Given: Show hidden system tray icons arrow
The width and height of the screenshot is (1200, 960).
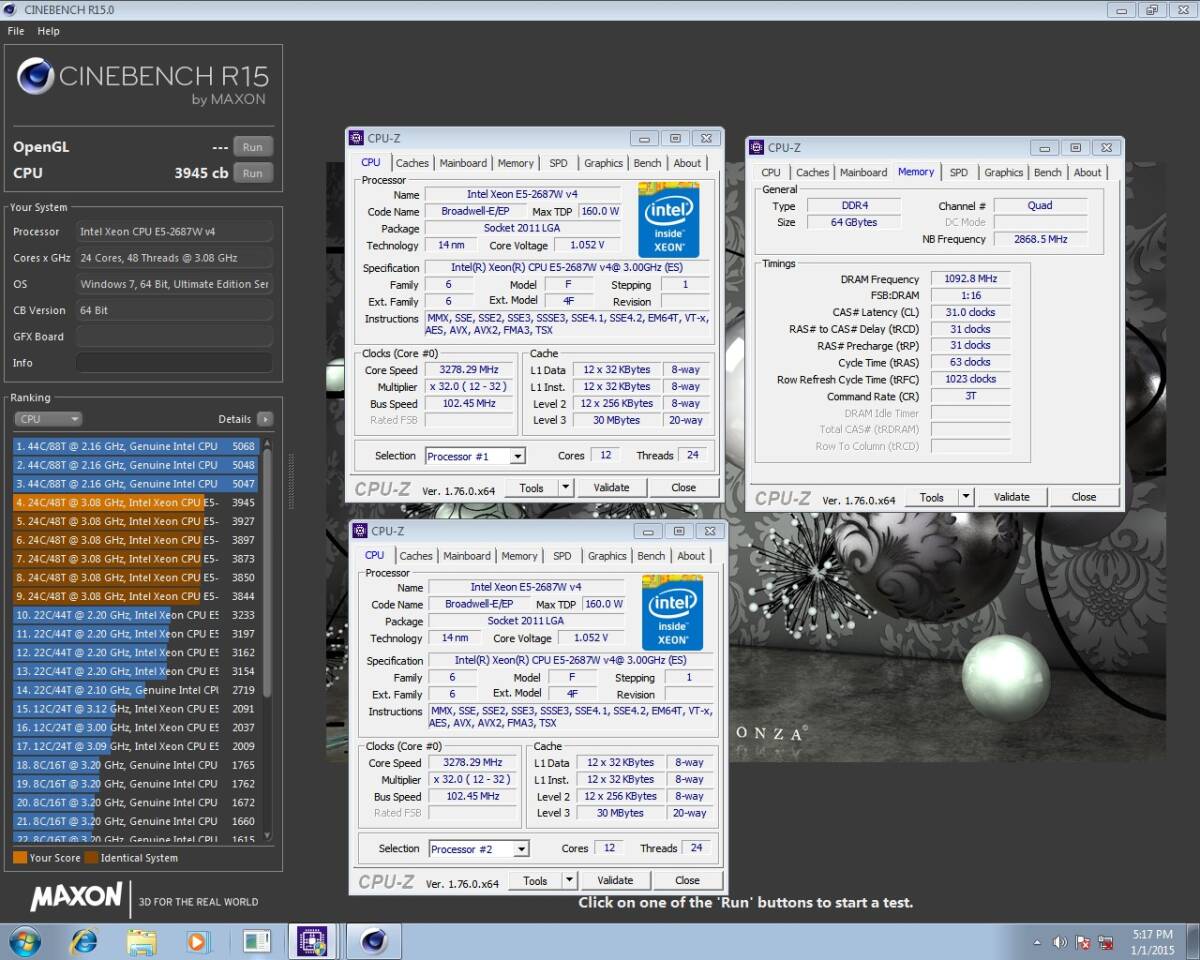Looking at the screenshot, I should tap(1038, 942).
